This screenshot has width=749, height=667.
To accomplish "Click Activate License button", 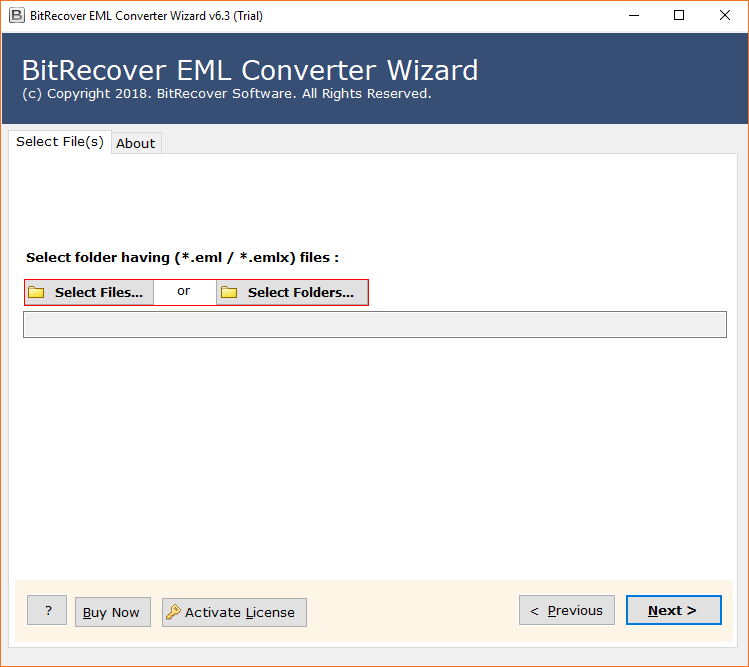I will pos(234,612).
